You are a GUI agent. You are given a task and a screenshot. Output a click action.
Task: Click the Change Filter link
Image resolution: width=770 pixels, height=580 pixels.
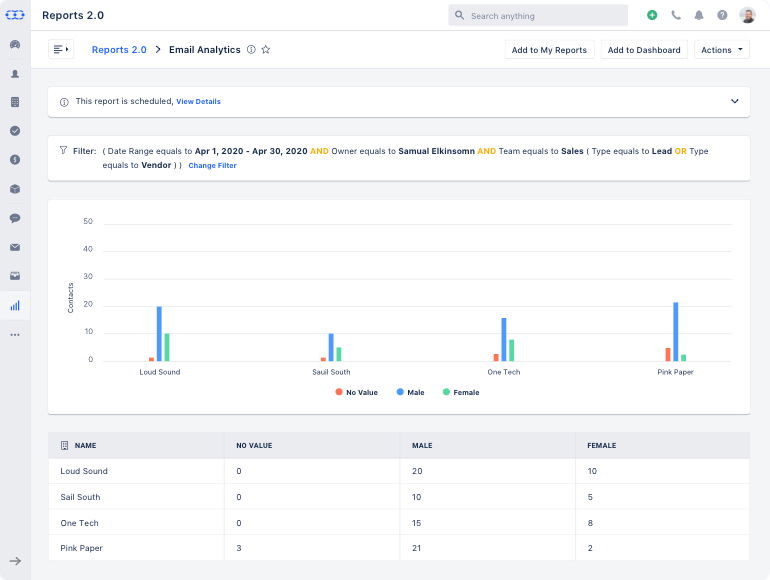pos(212,166)
